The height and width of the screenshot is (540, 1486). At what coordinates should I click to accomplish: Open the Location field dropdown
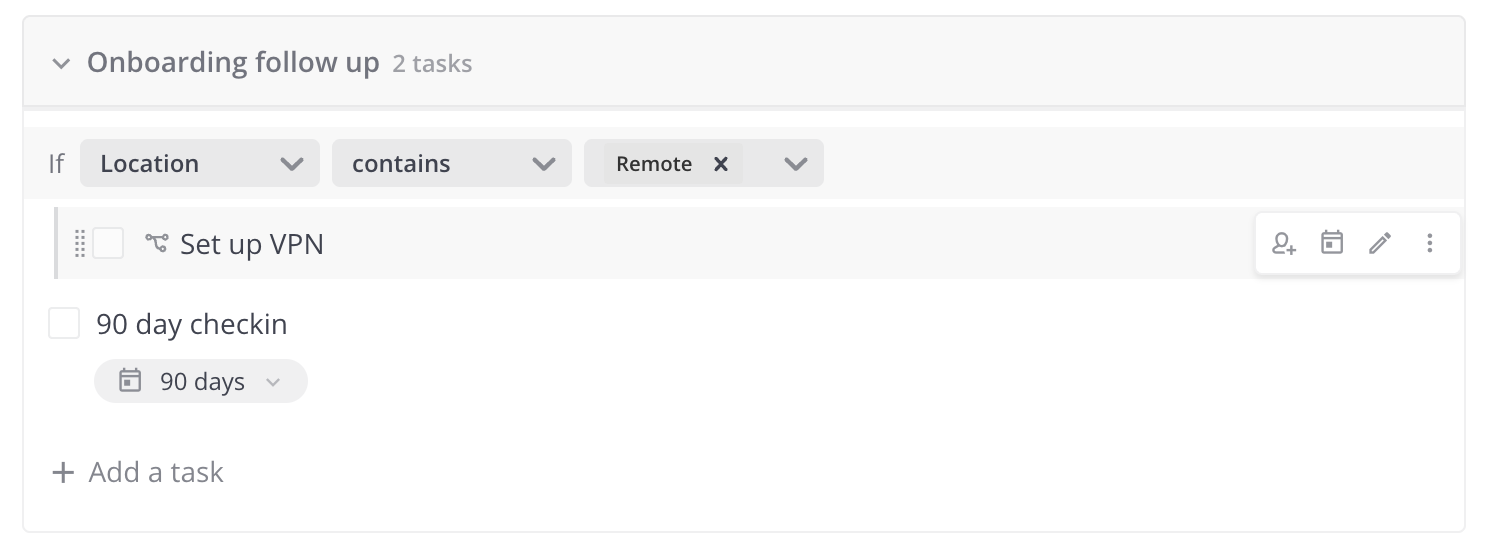199,163
